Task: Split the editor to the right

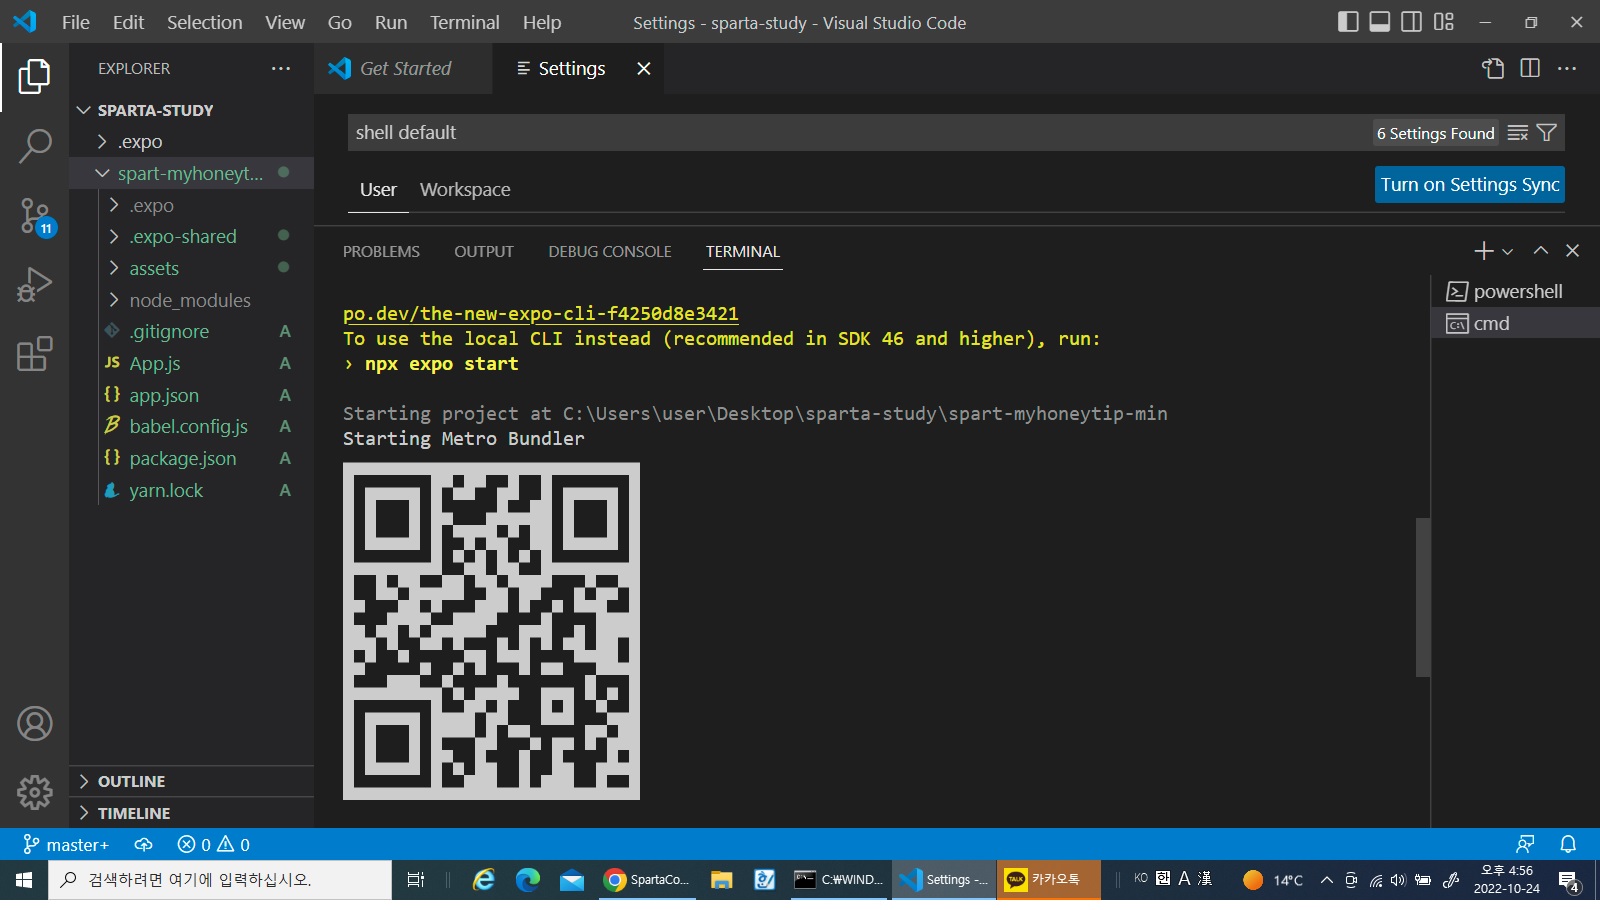Action: [1530, 68]
